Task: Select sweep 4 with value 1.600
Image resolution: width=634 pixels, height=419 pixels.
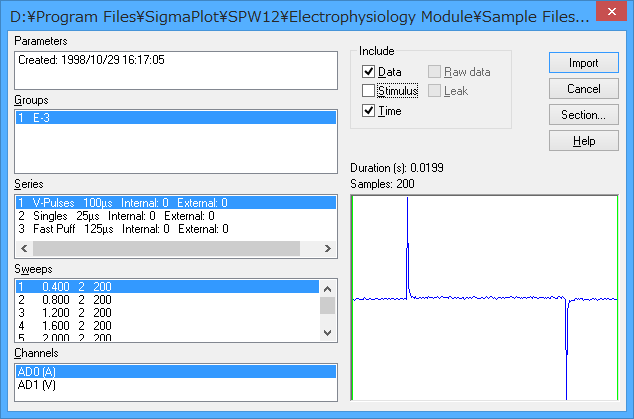Action: click(167, 326)
